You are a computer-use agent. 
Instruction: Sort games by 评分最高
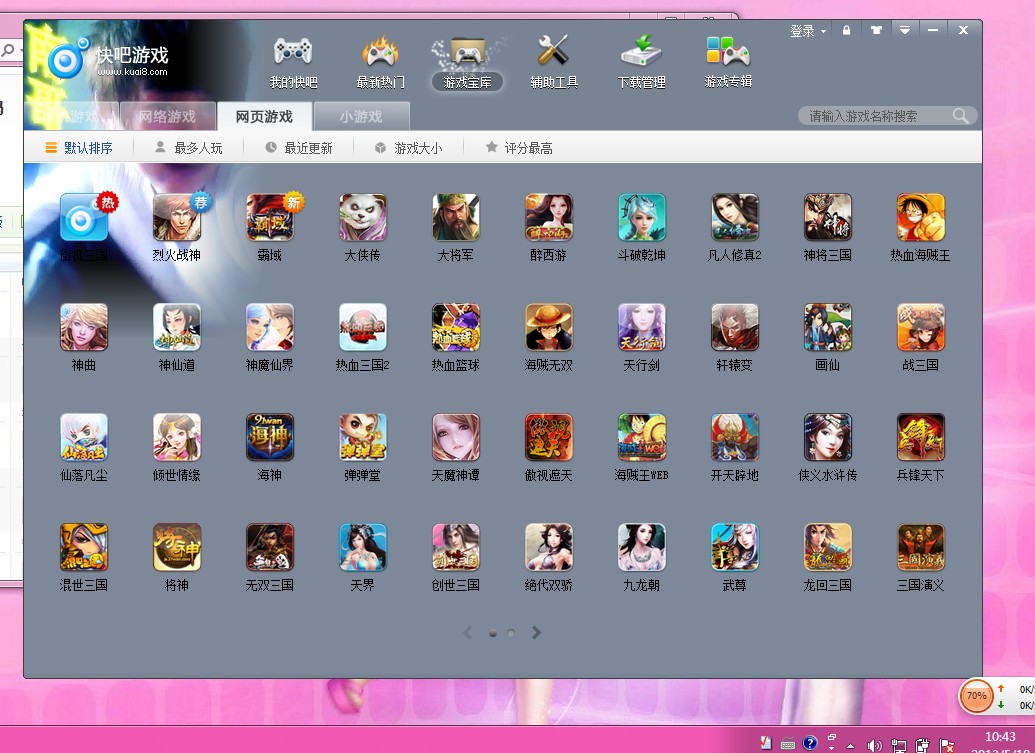518,148
